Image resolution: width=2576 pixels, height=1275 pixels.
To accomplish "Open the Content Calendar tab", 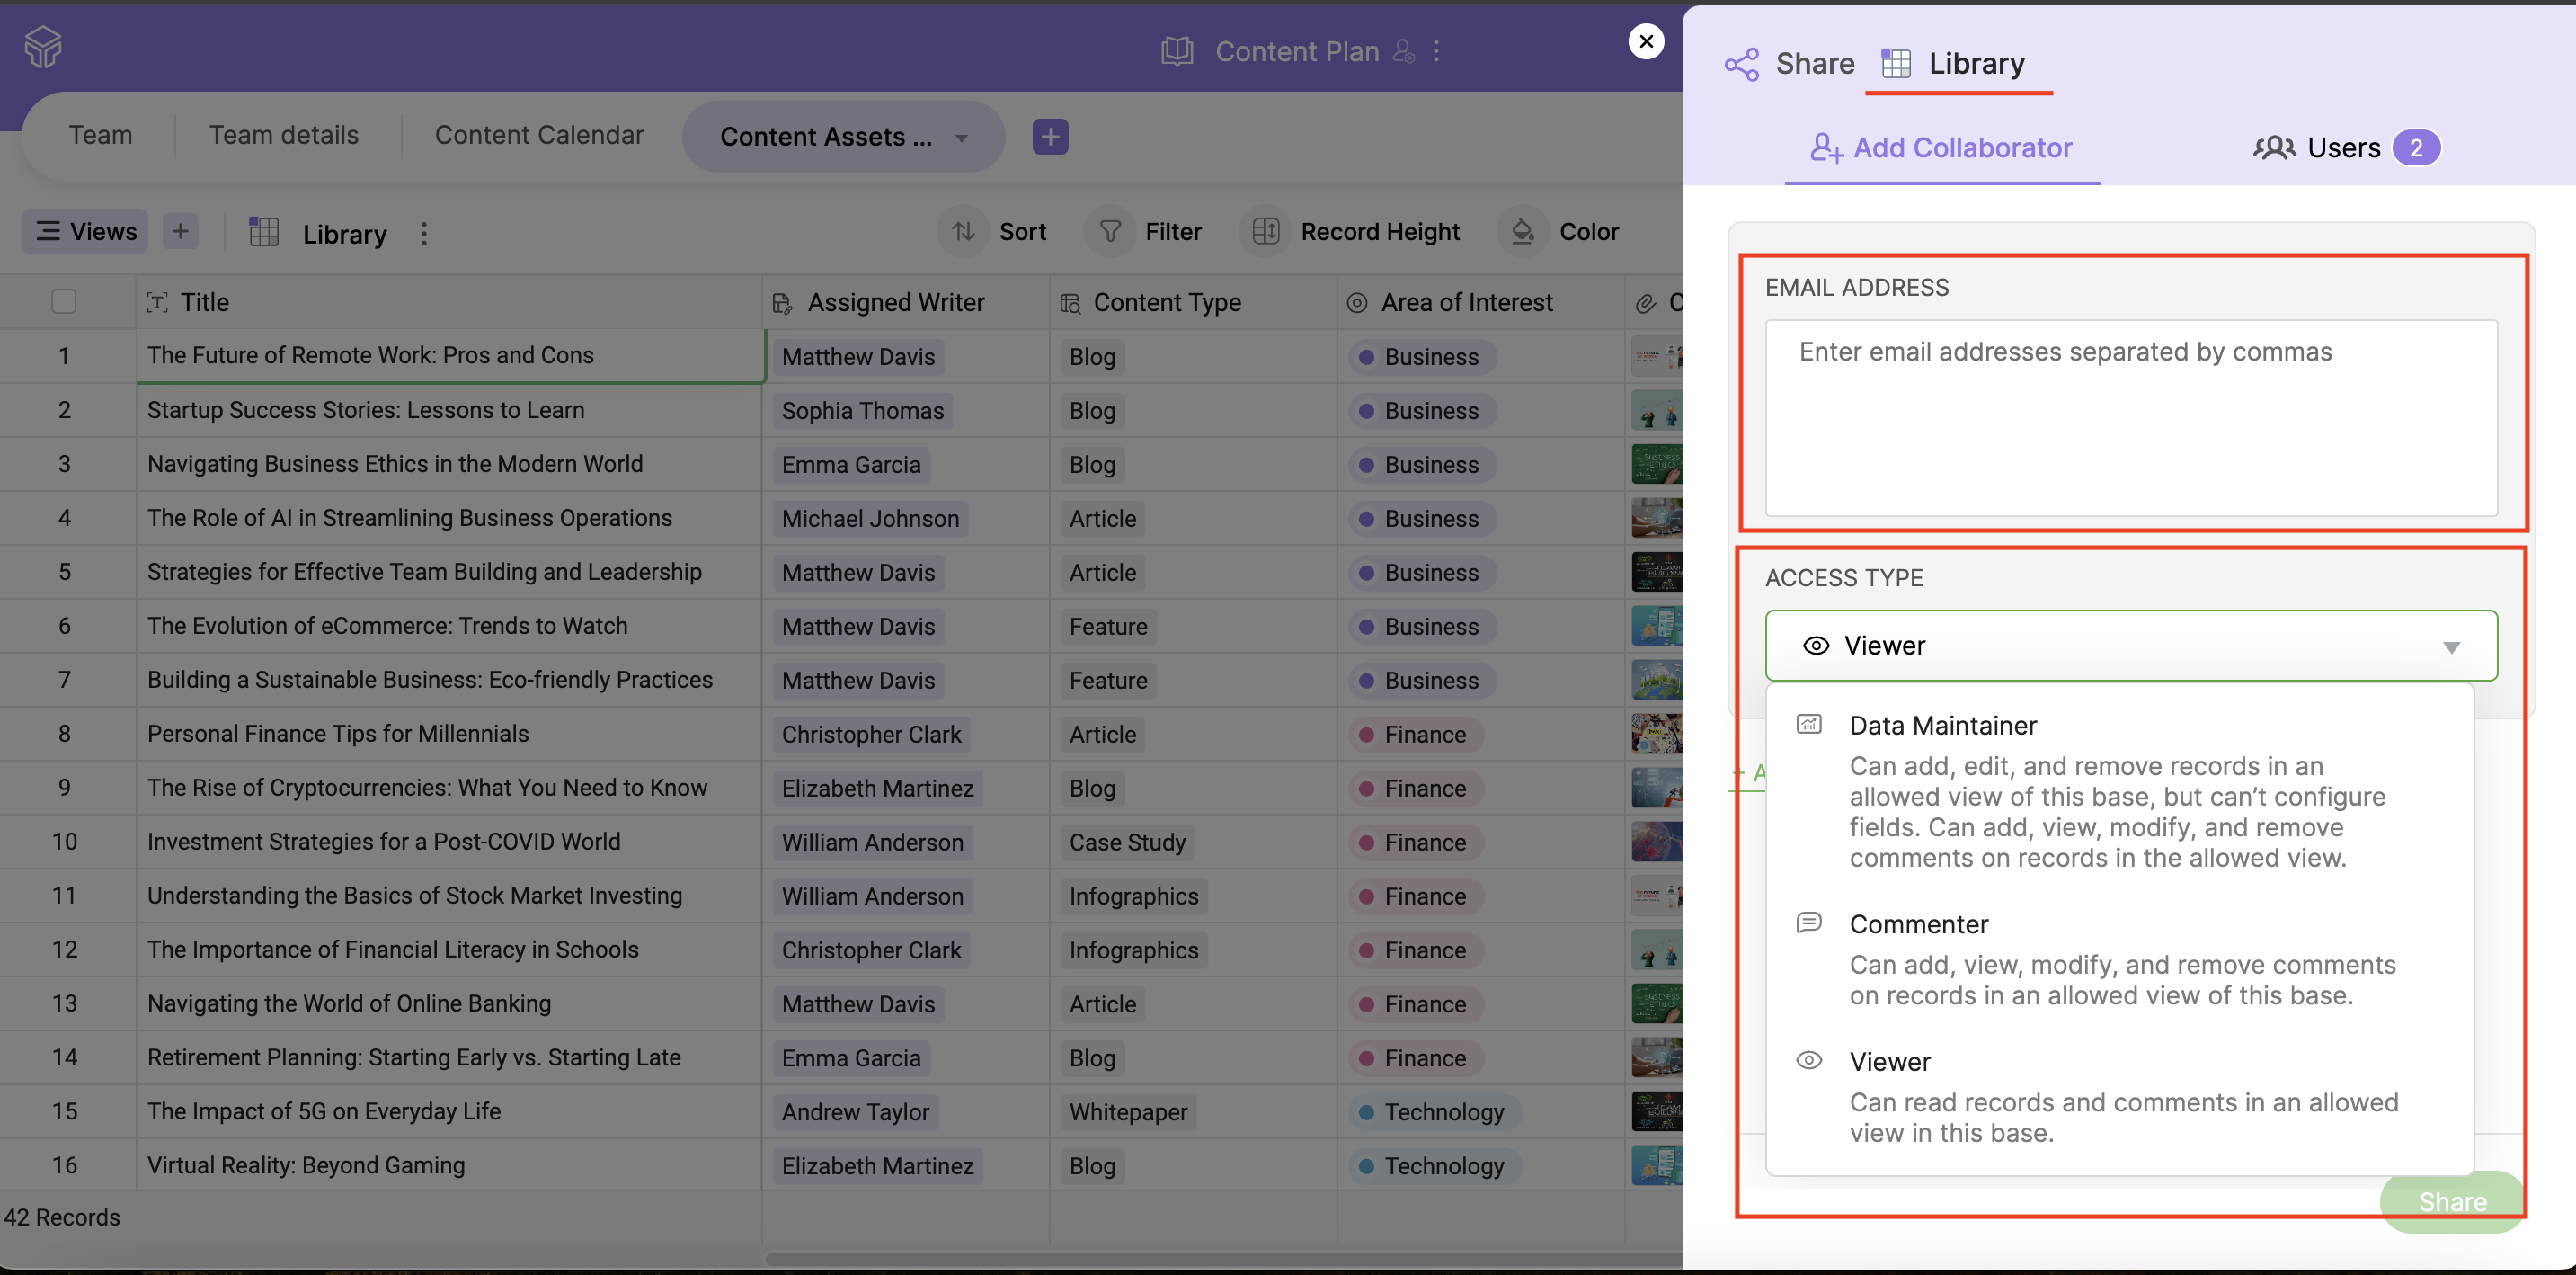I will (539, 135).
